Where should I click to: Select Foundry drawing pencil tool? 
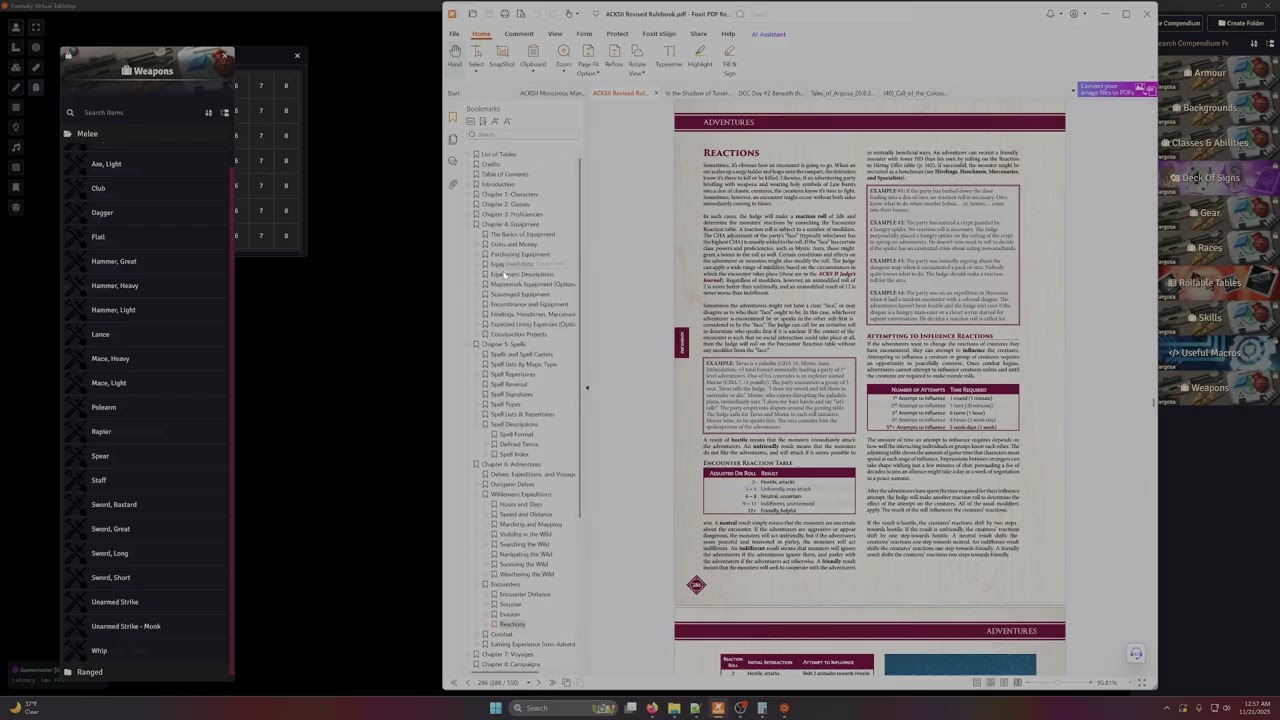tap(16, 87)
